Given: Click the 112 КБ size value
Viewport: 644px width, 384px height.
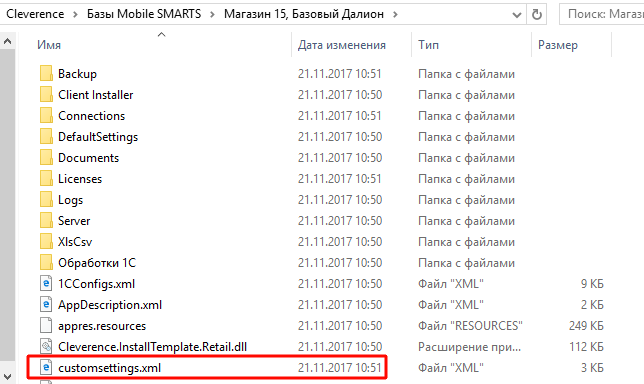Looking at the screenshot, I should click(x=586, y=347).
